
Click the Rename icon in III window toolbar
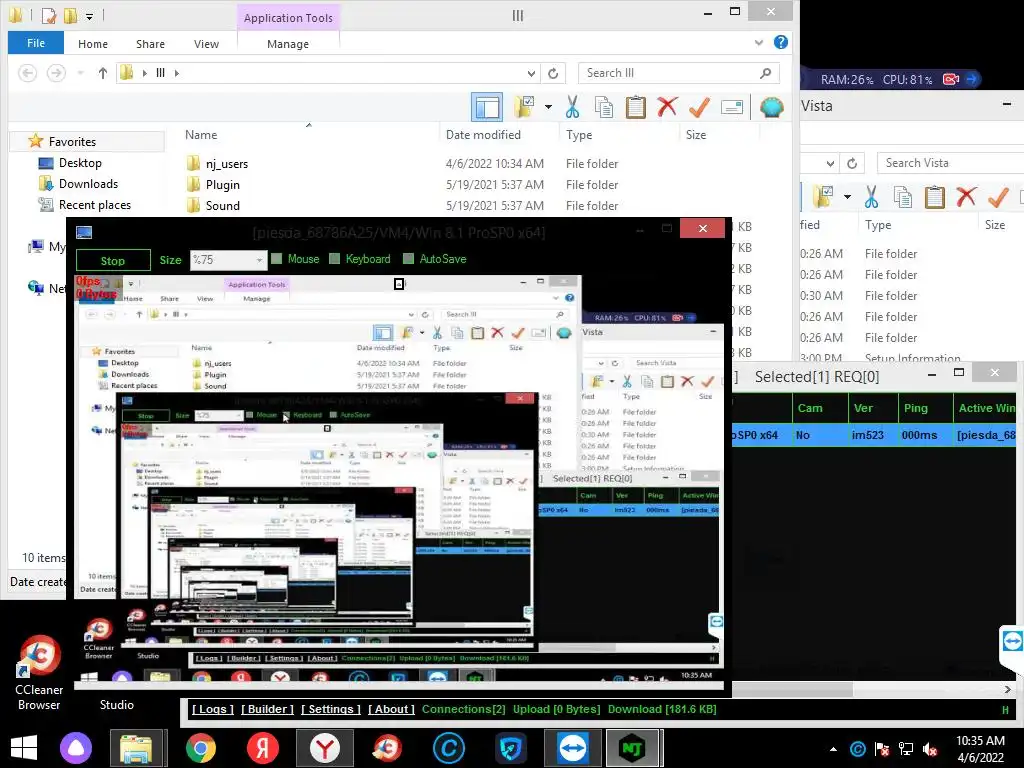point(731,107)
